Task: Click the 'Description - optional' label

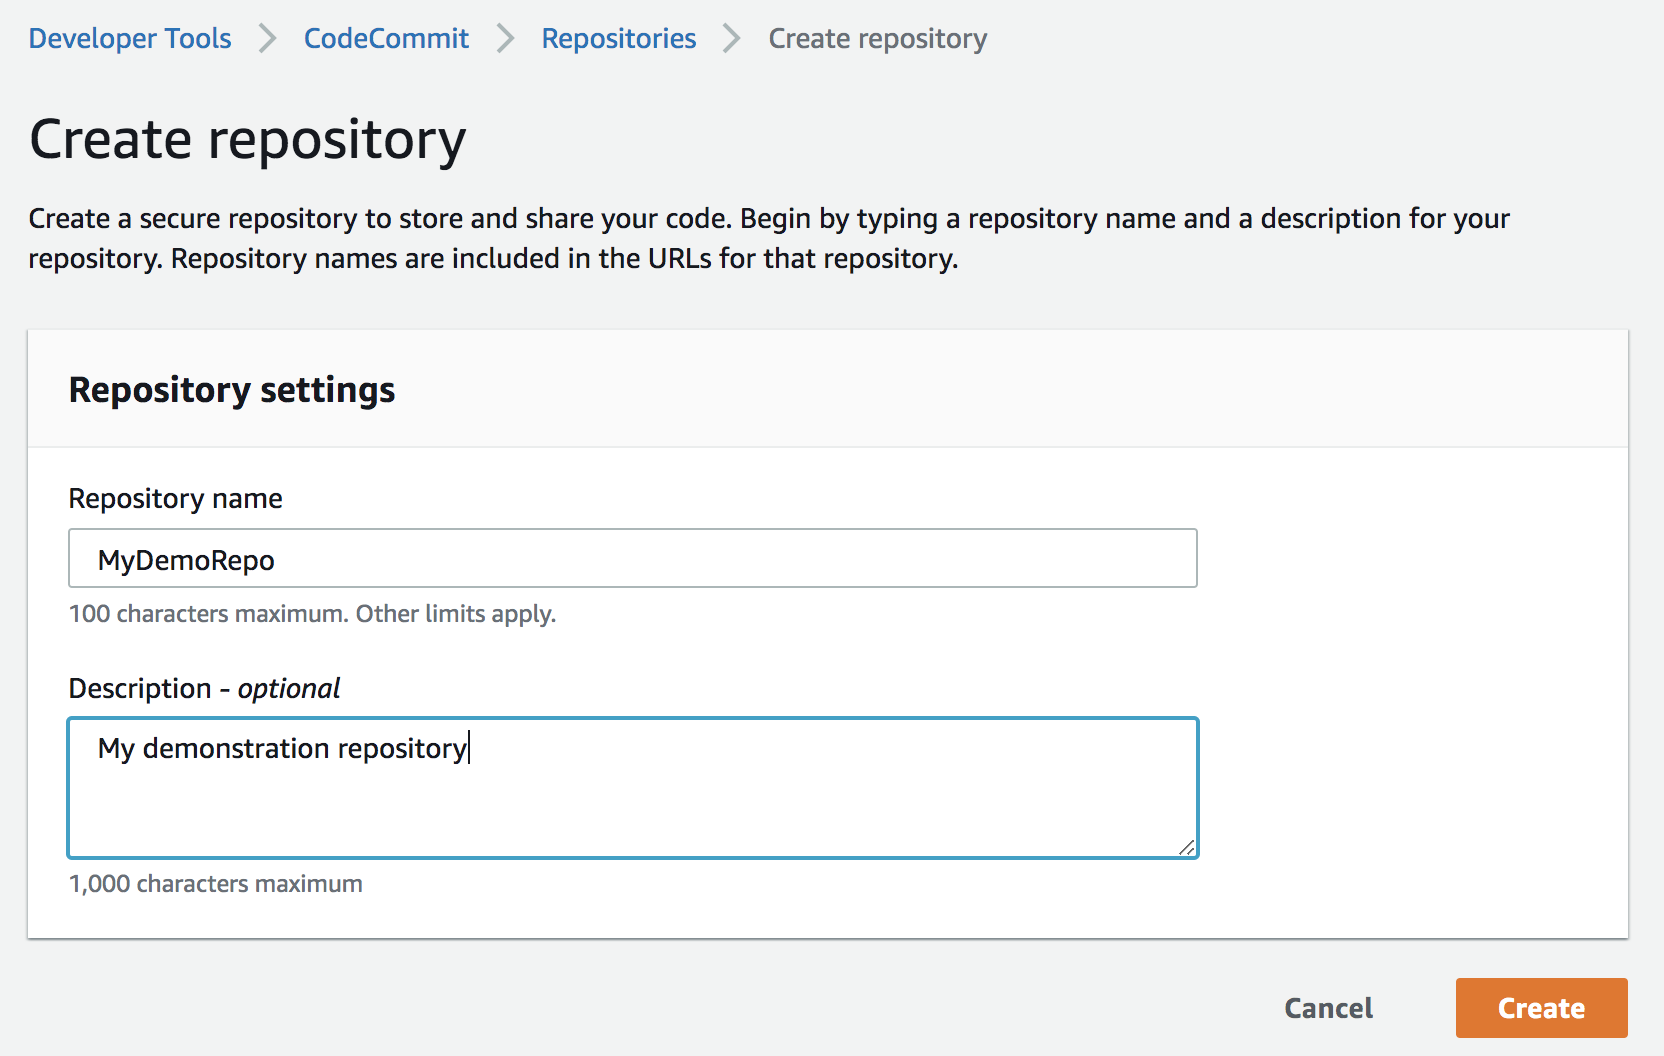Action: pos(204,688)
